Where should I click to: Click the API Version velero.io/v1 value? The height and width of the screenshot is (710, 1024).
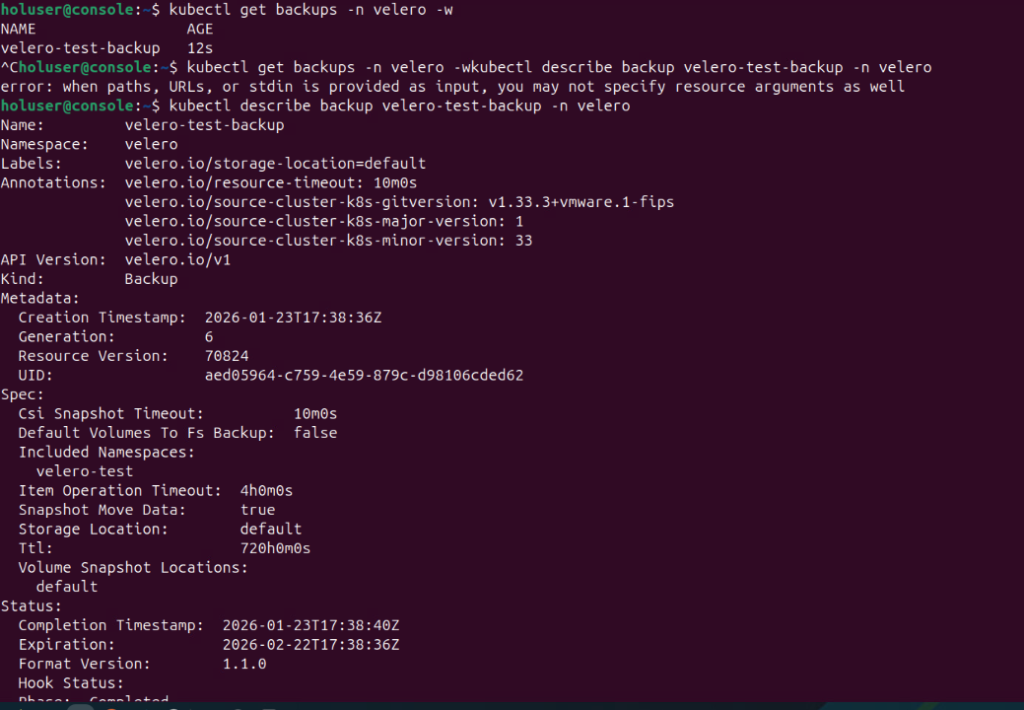tap(177, 260)
